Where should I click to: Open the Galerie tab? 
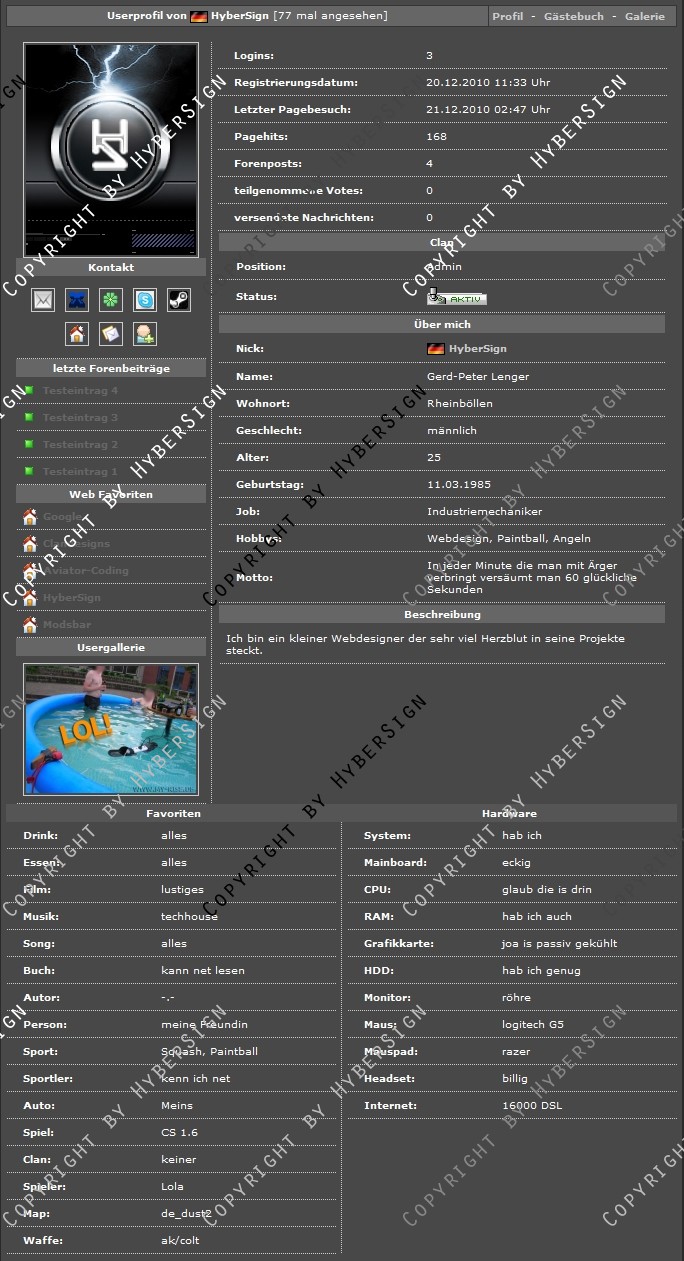click(x=644, y=17)
